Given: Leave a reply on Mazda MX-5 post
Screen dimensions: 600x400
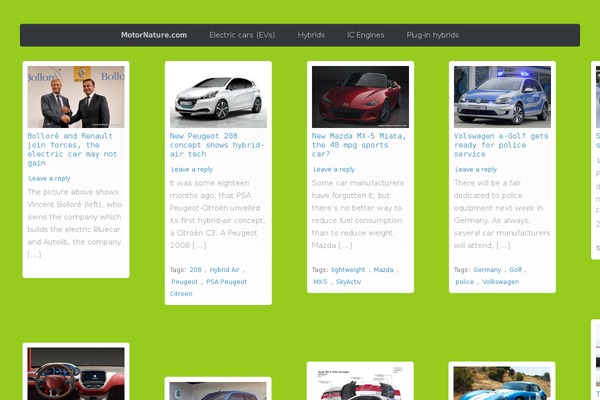Looking at the screenshot, I should (x=334, y=169).
